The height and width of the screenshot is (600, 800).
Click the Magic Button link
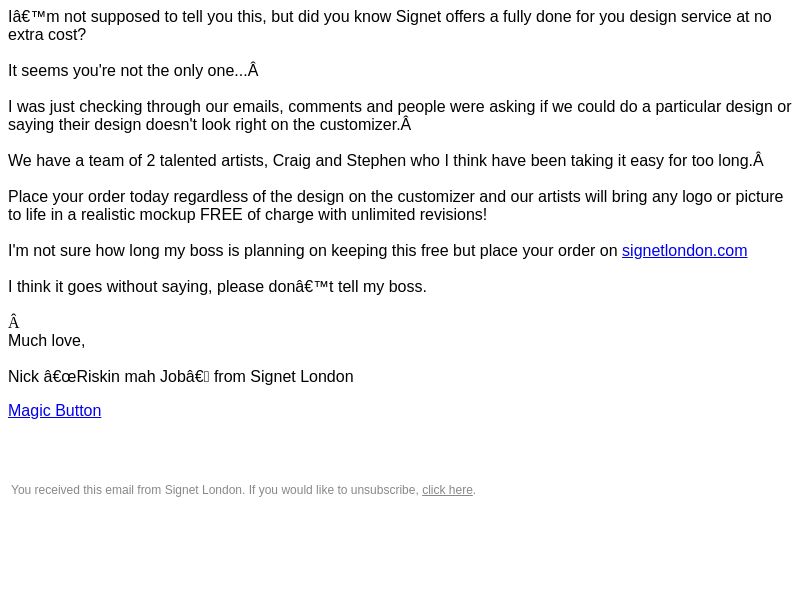click(55, 410)
